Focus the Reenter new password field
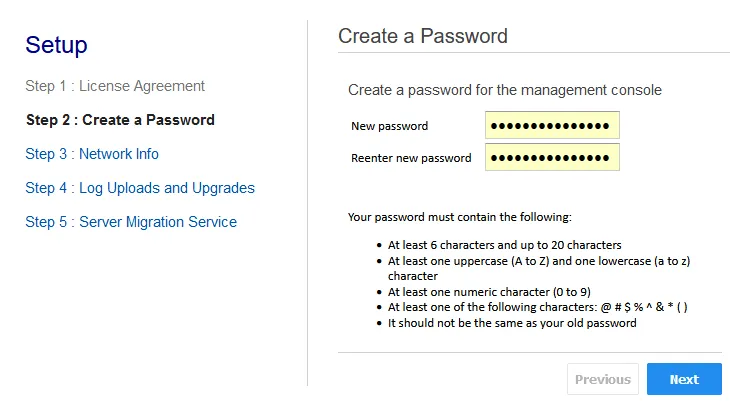 (552, 158)
